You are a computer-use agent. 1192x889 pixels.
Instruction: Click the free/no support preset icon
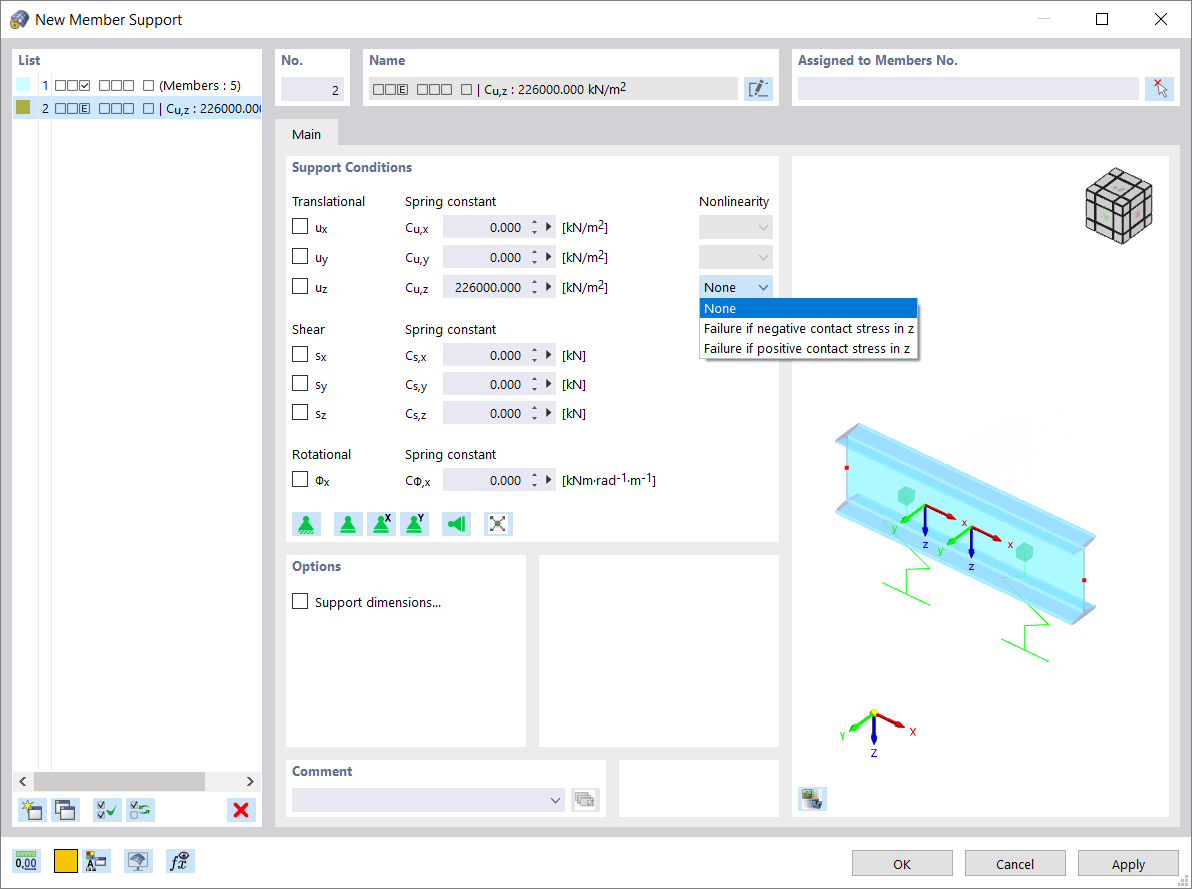pos(498,524)
